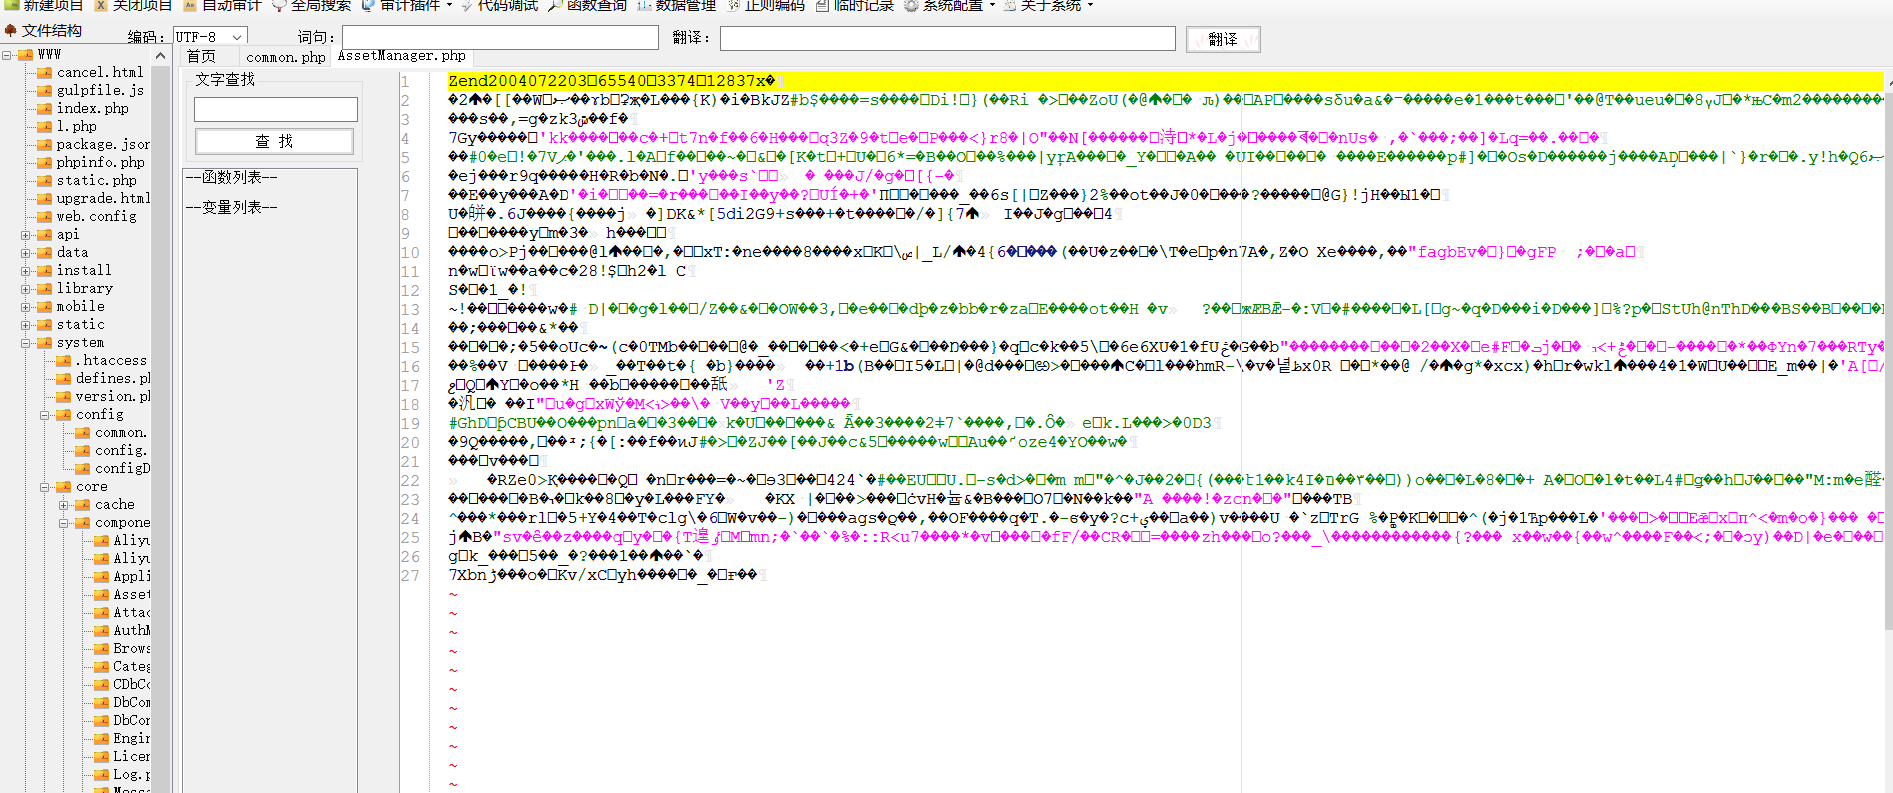Click the 自动审计 toolbar icon
The width and height of the screenshot is (1893, 793).
pyautogui.click(x=190, y=5)
